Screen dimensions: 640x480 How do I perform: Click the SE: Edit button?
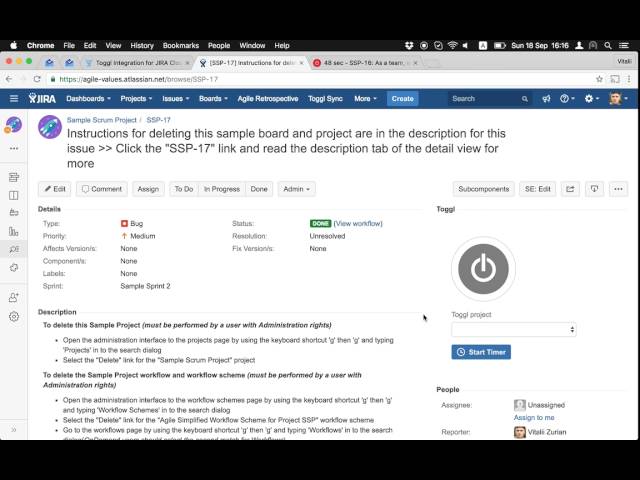(538, 189)
